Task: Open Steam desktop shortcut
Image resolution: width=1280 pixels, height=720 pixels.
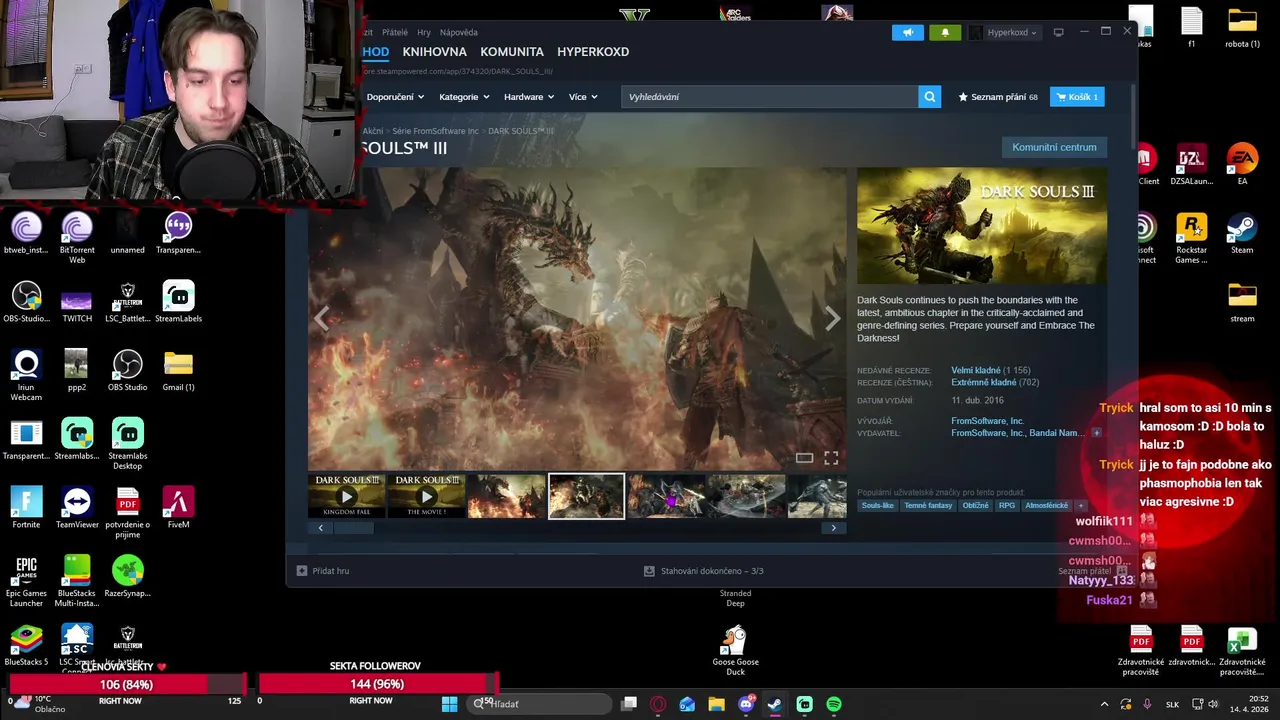Action: (1242, 235)
